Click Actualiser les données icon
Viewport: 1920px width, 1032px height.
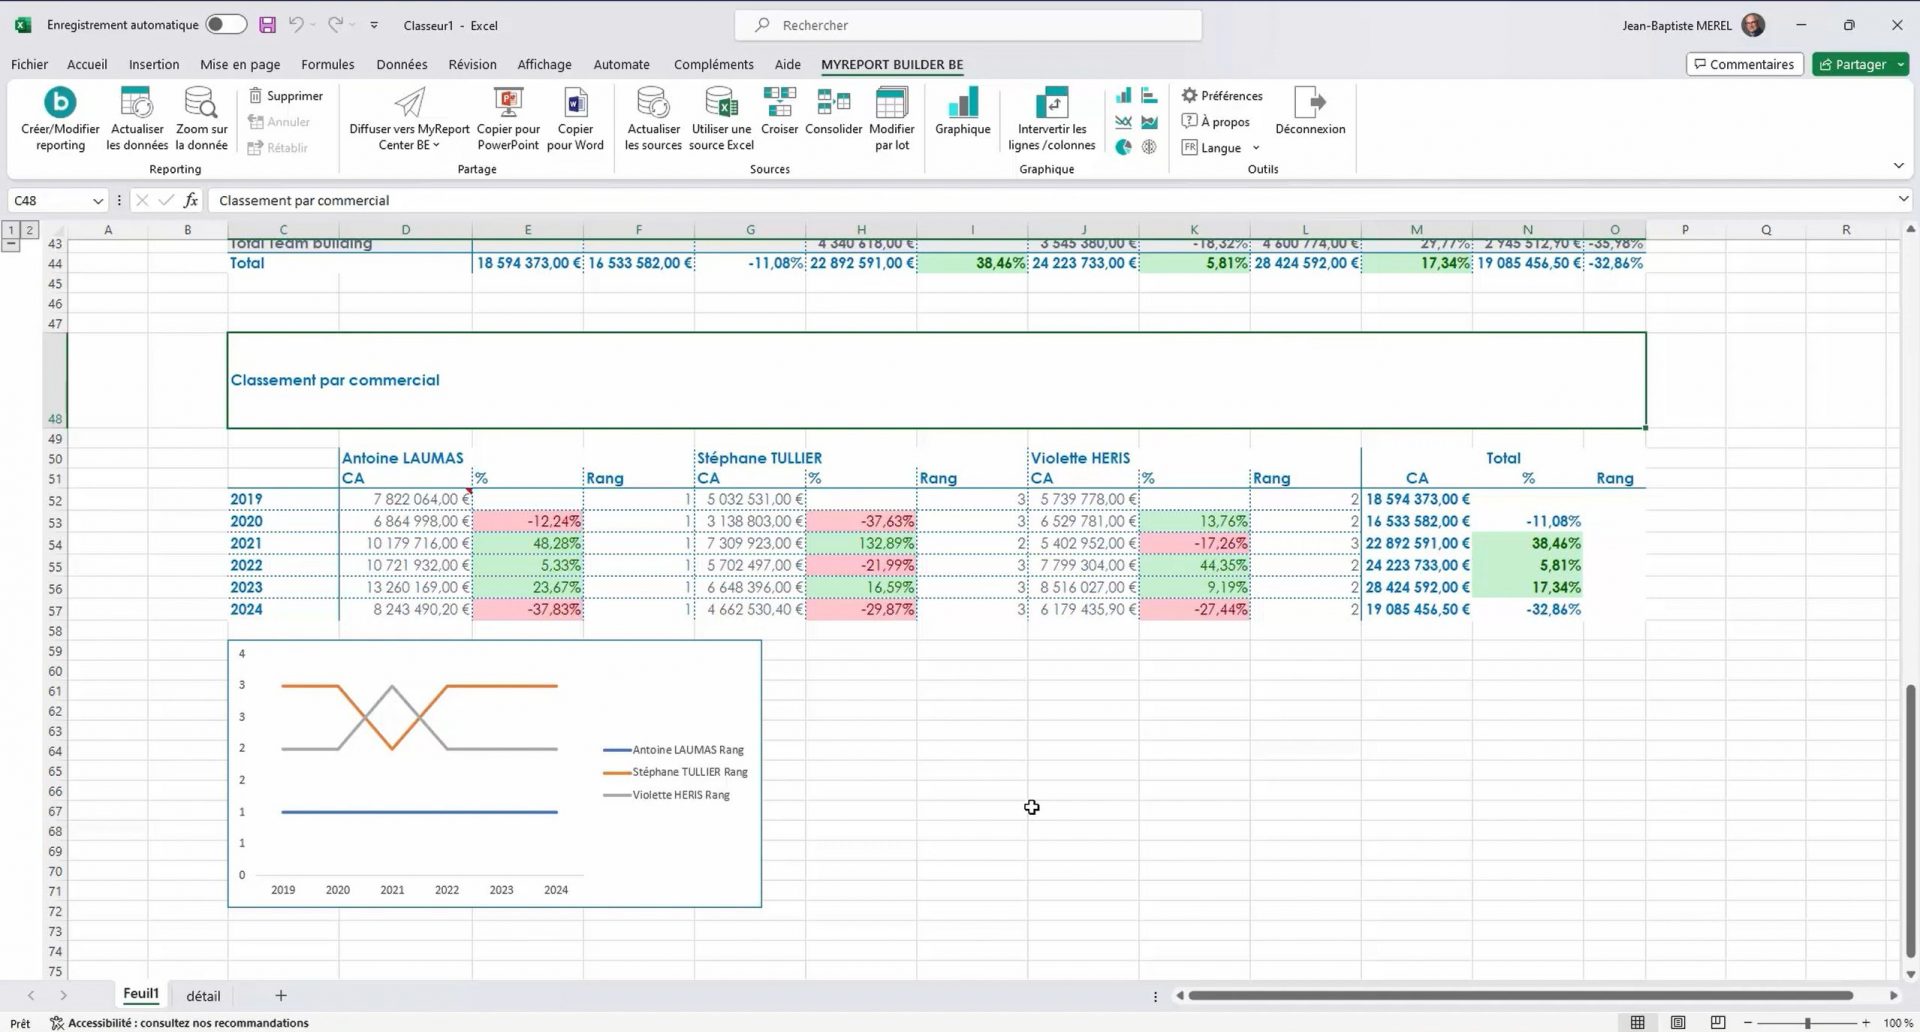pyautogui.click(x=135, y=103)
